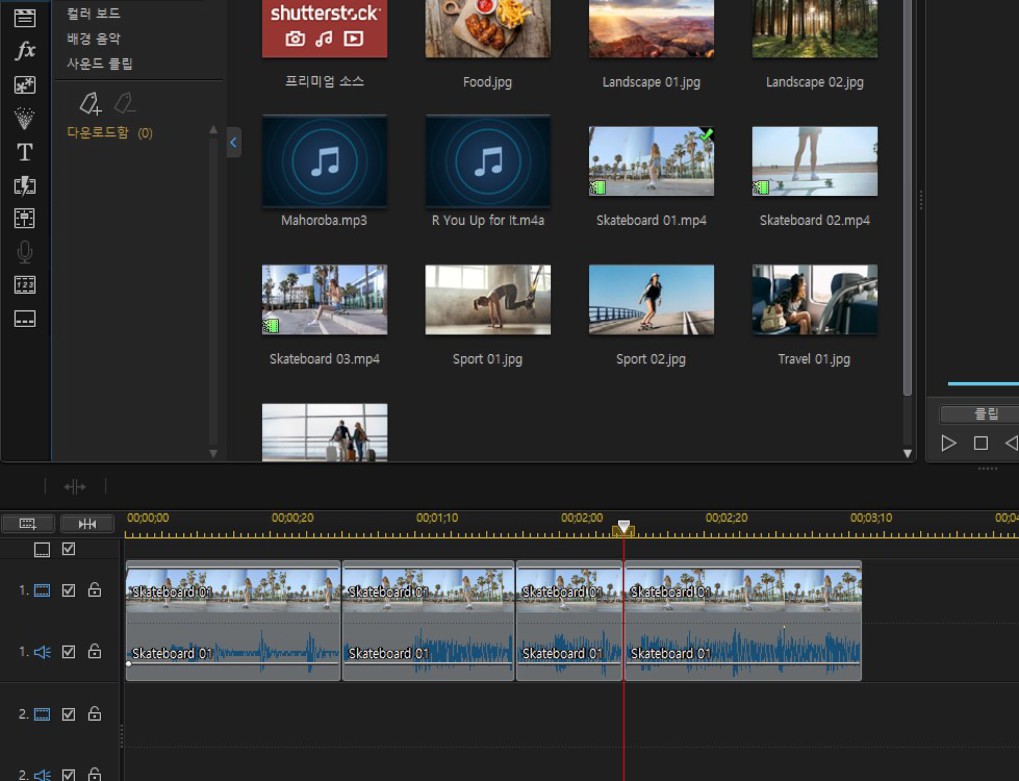Select R You Up for It.m4a audio
This screenshot has width=1019, height=781.
(487, 161)
